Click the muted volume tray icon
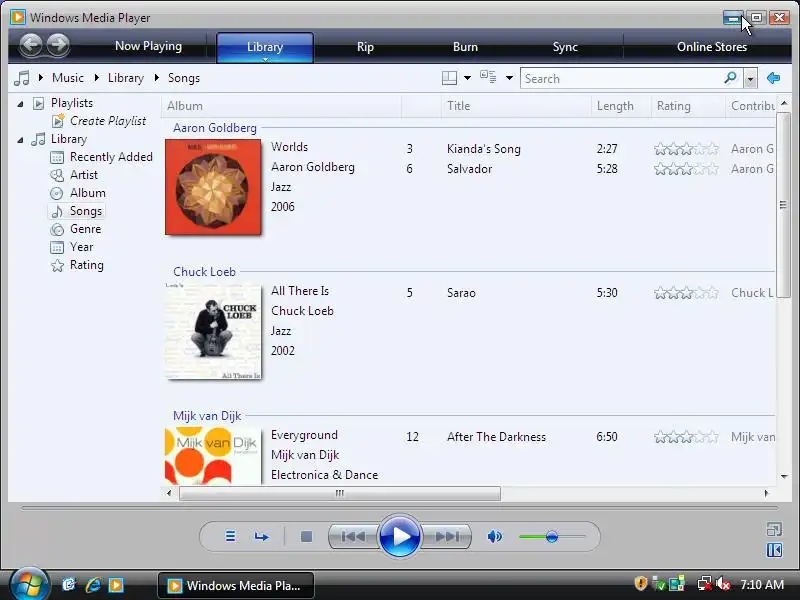Image resolution: width=800 pixels, height=600 pixels. click(x=723, y=584)
